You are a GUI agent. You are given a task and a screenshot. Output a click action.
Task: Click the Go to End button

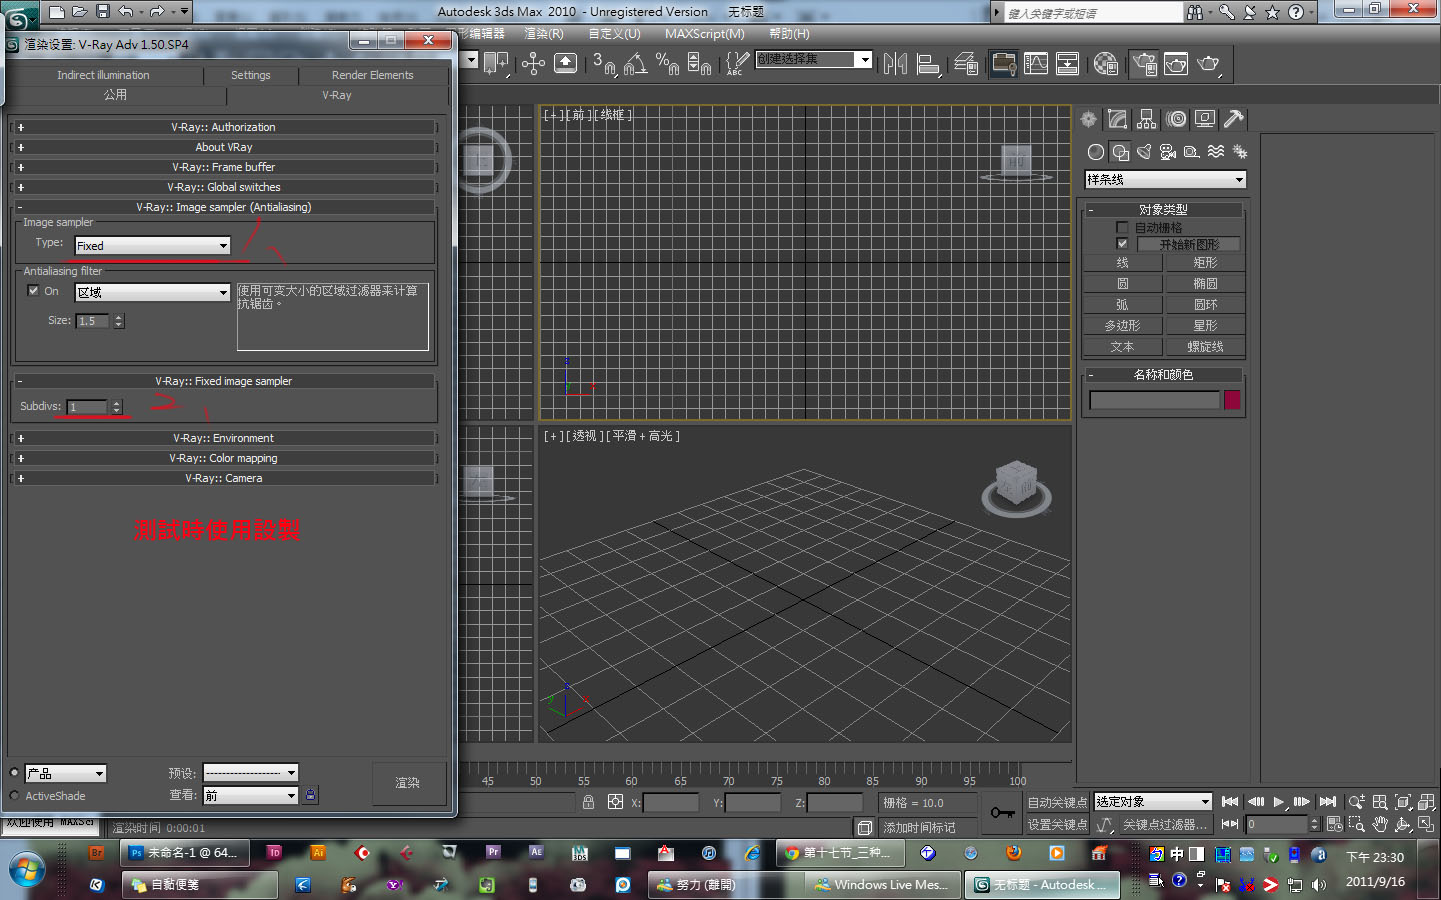point(1327,801)
